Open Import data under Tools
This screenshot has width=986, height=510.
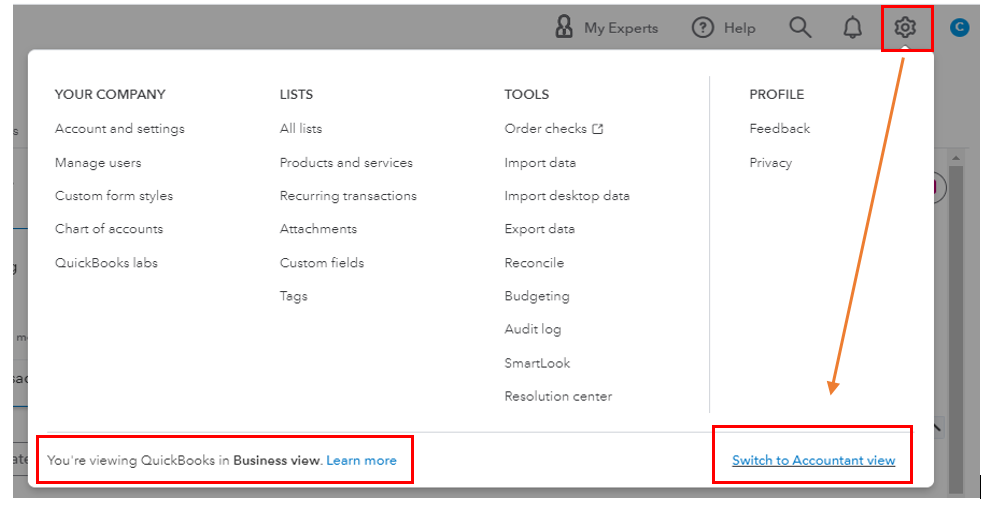click(x=540, y=163)
